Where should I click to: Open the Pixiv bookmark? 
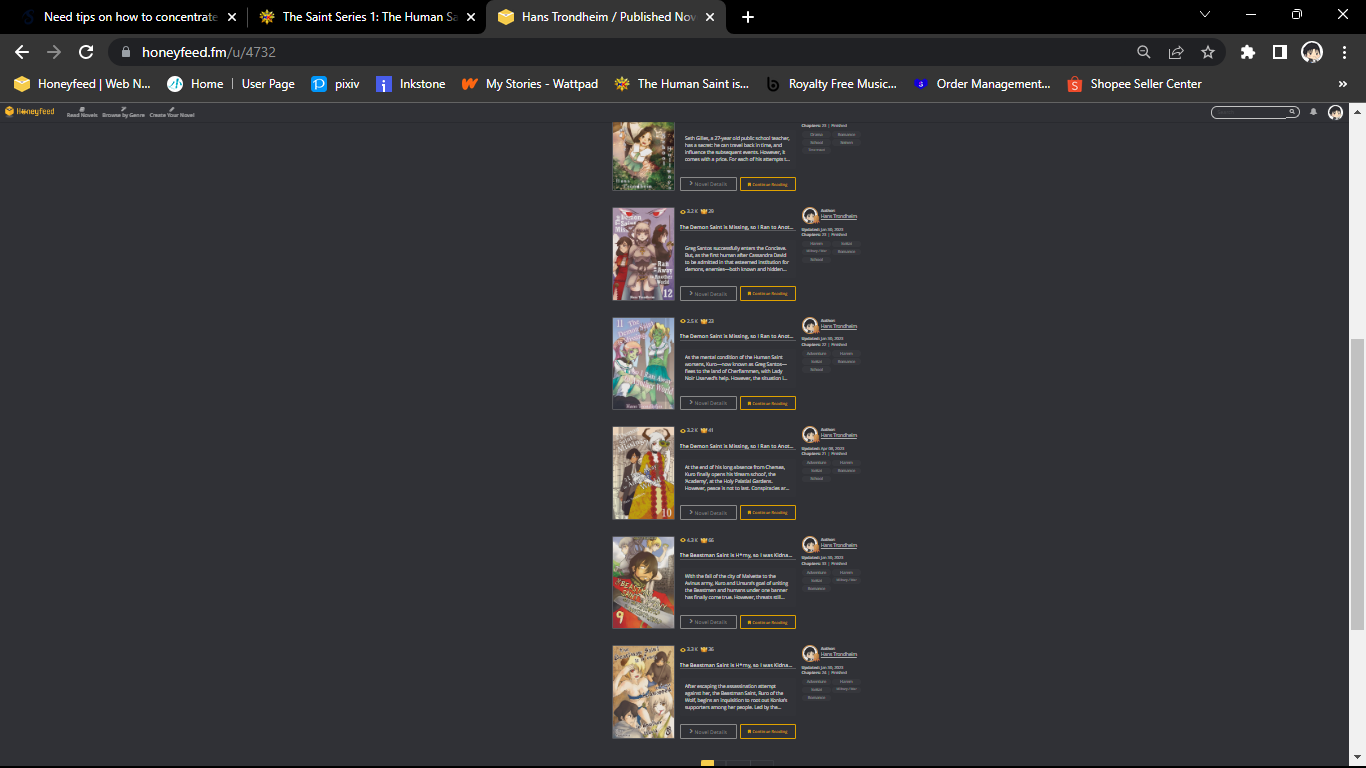pos(335,84)
